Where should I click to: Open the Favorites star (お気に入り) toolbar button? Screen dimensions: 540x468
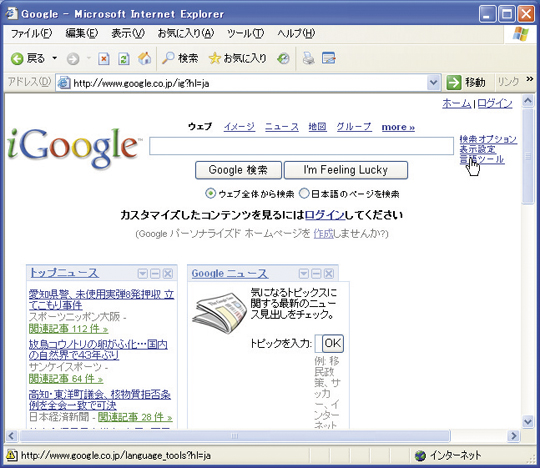pyautogui.click(x=238, y=58)
